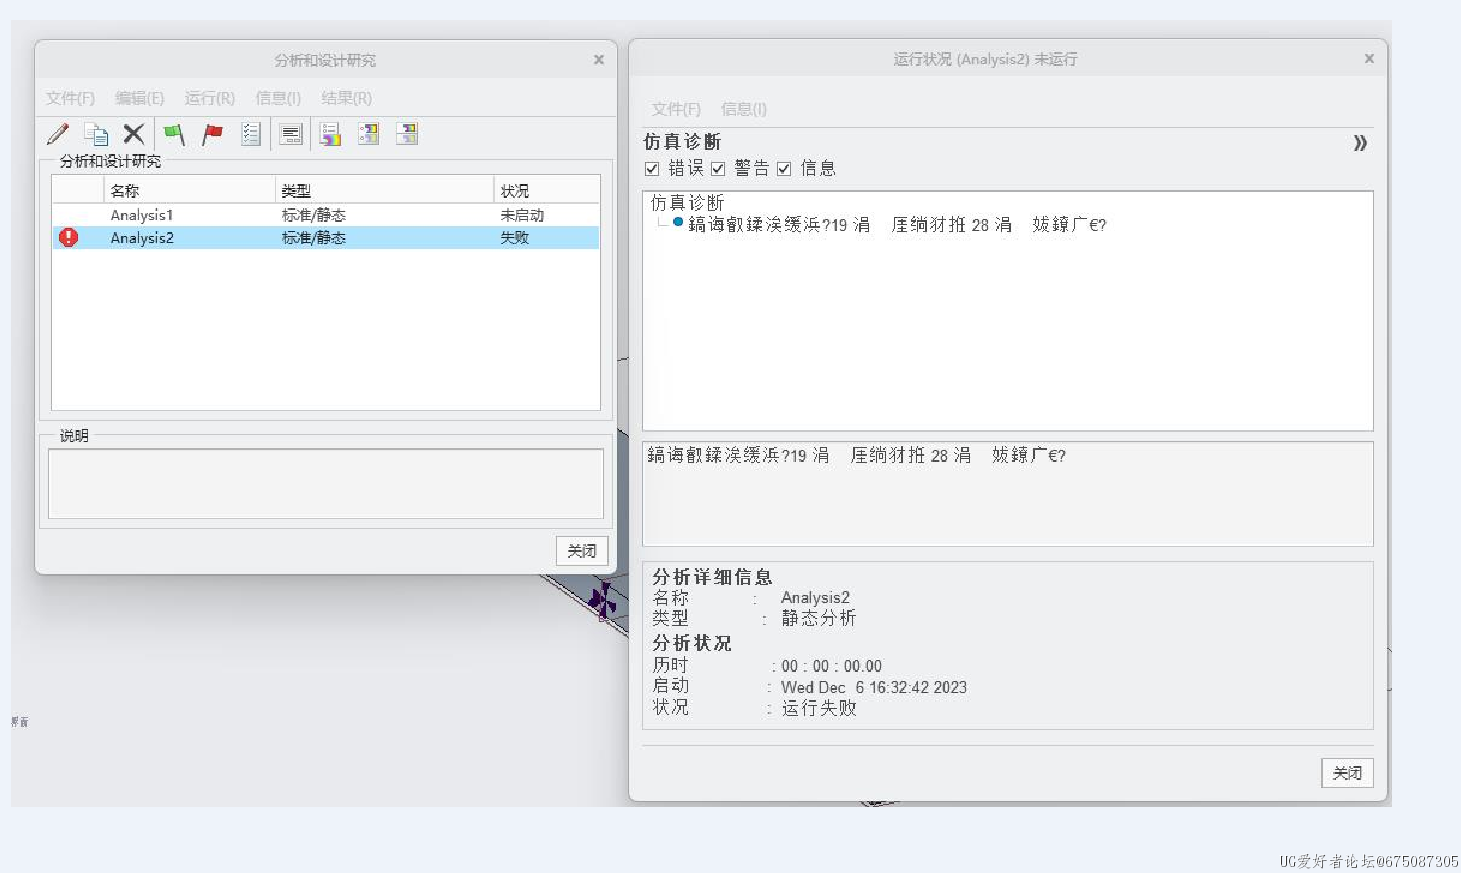Click the Wed Dec 6 16:32:42 2023 start time
The image size is (1461, 873).
(874, 687)
